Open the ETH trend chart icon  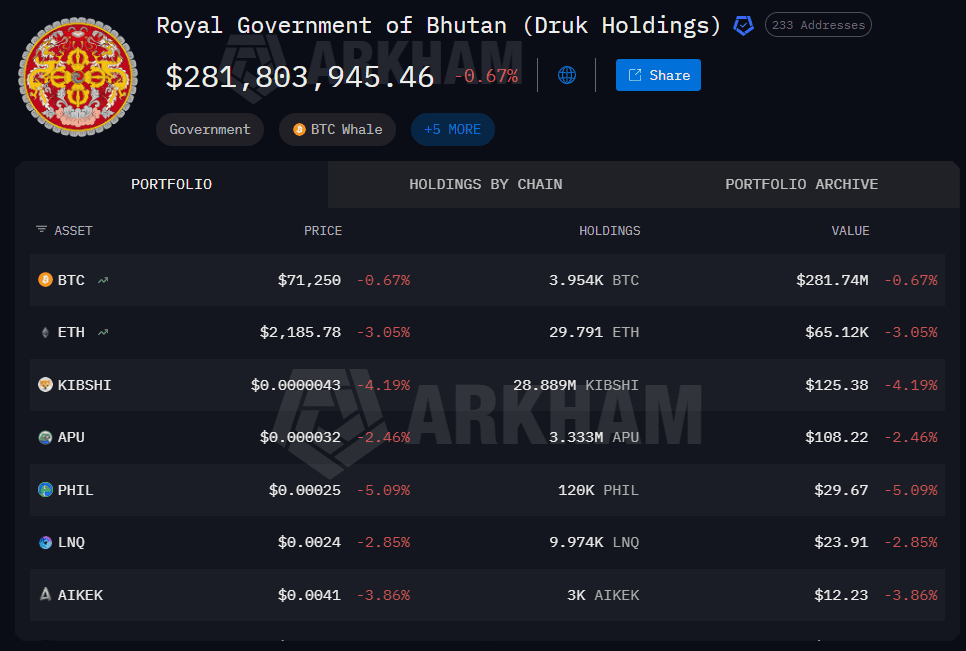103,333
